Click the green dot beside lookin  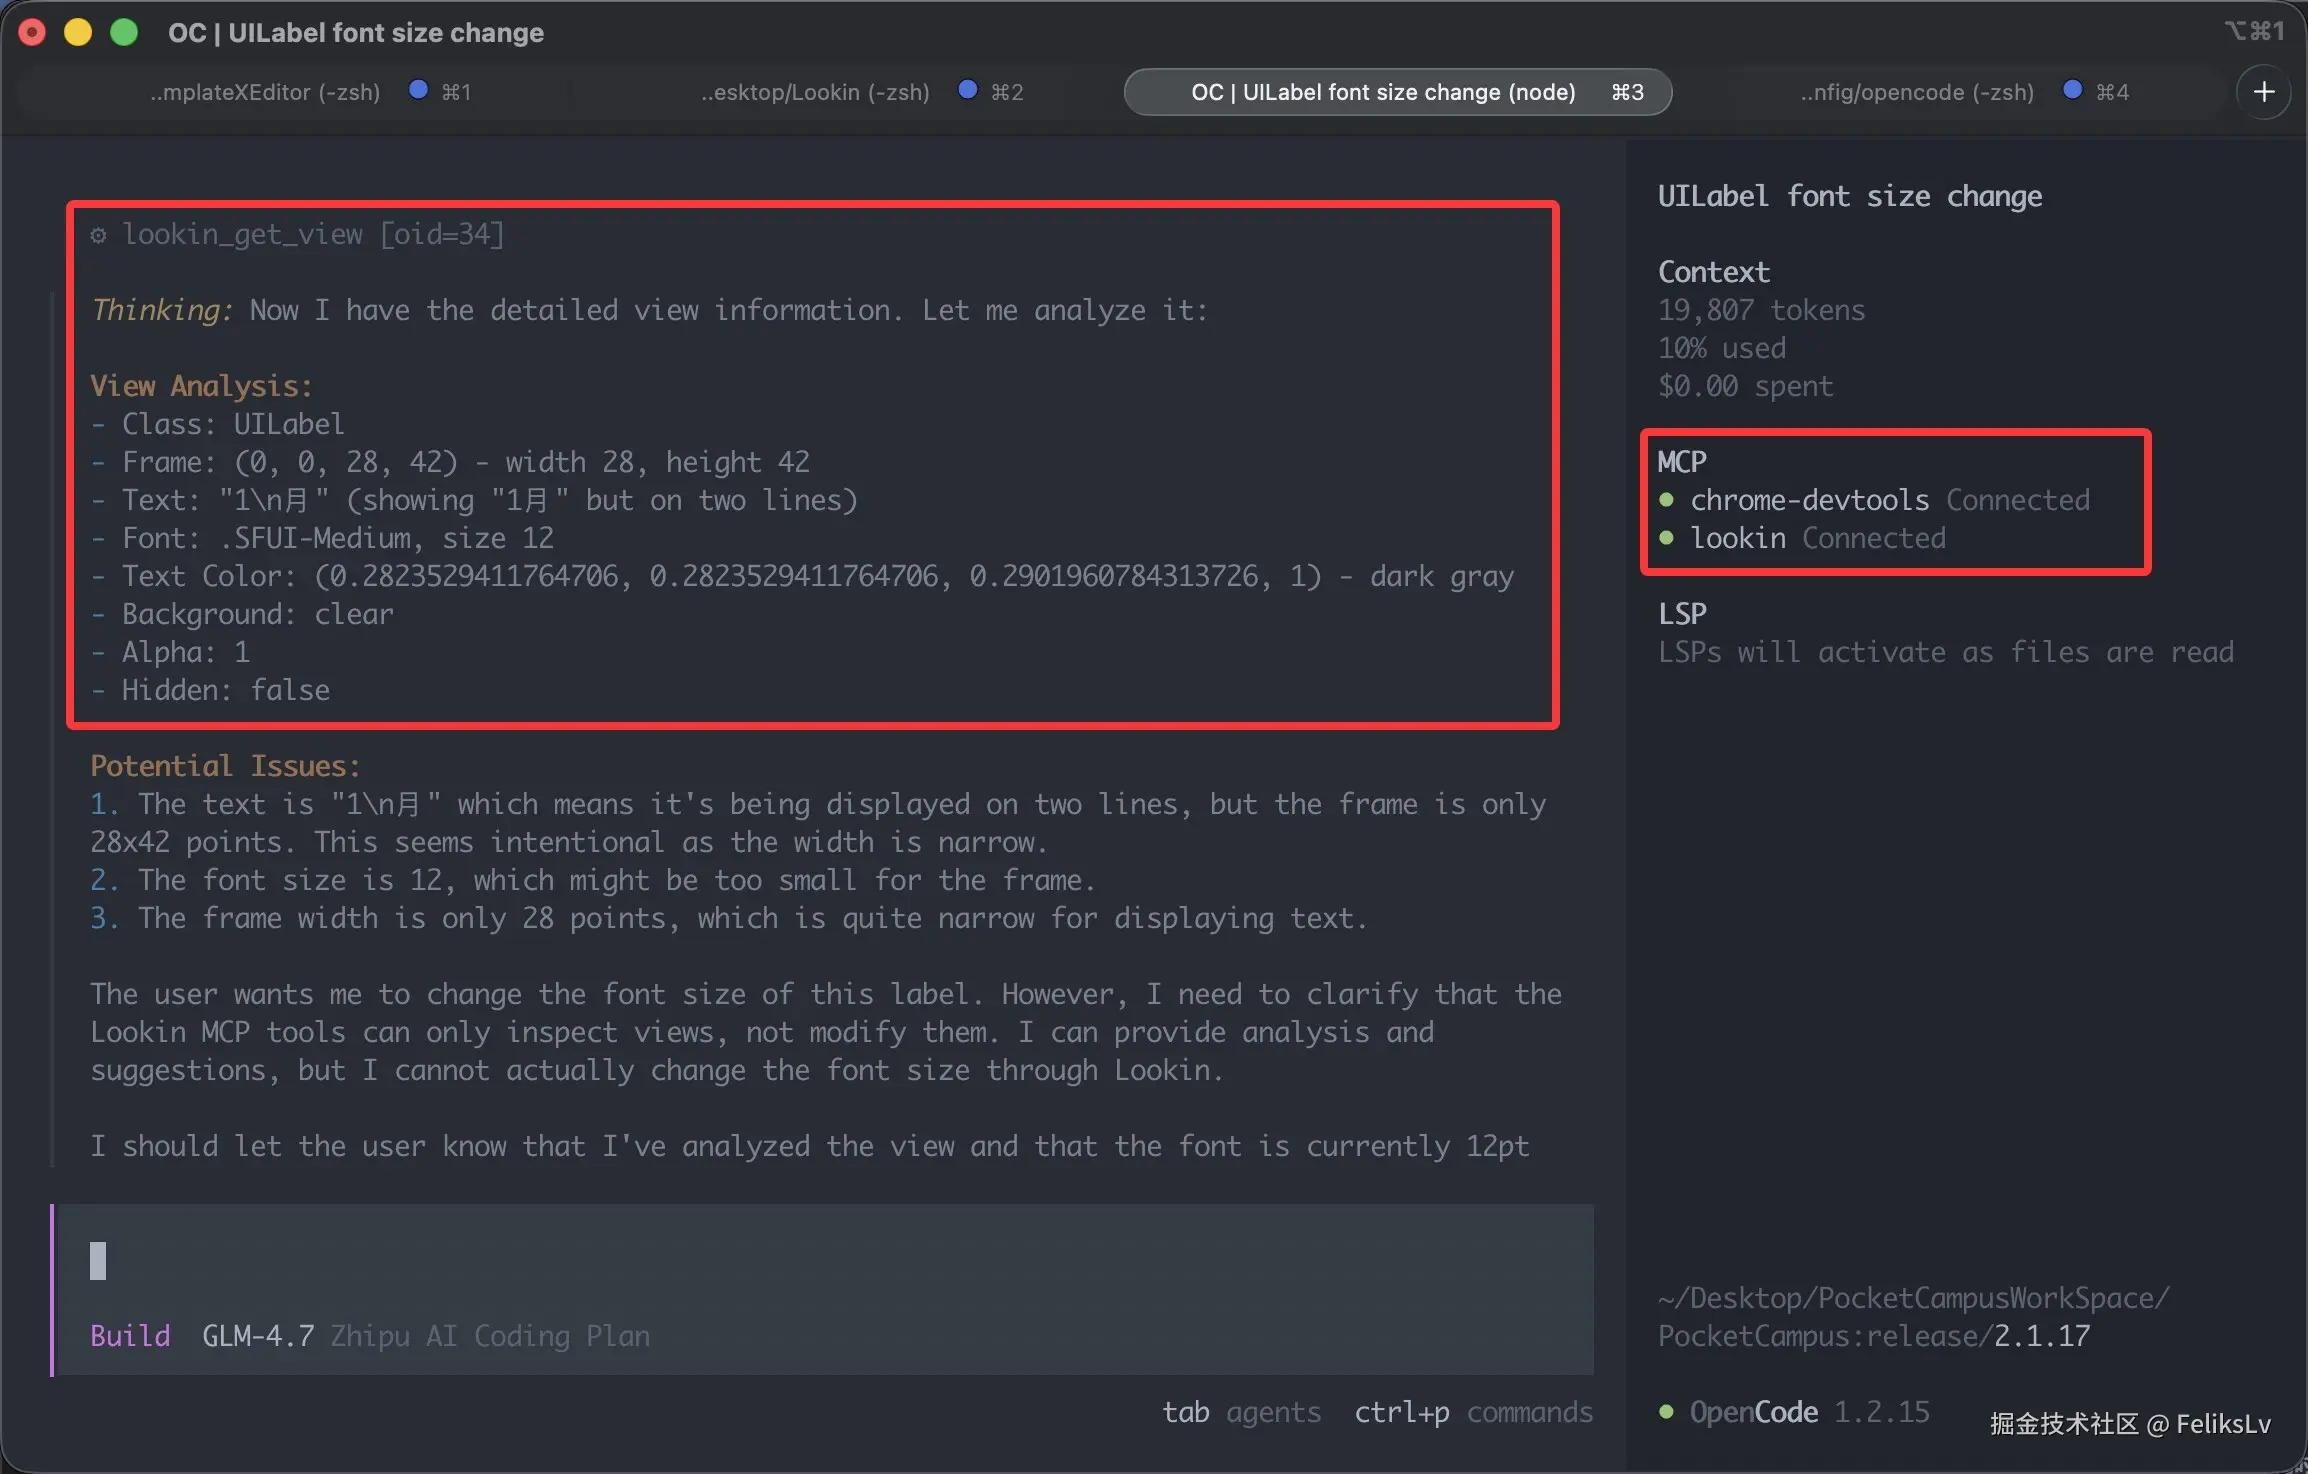[x=1666, y=538]
